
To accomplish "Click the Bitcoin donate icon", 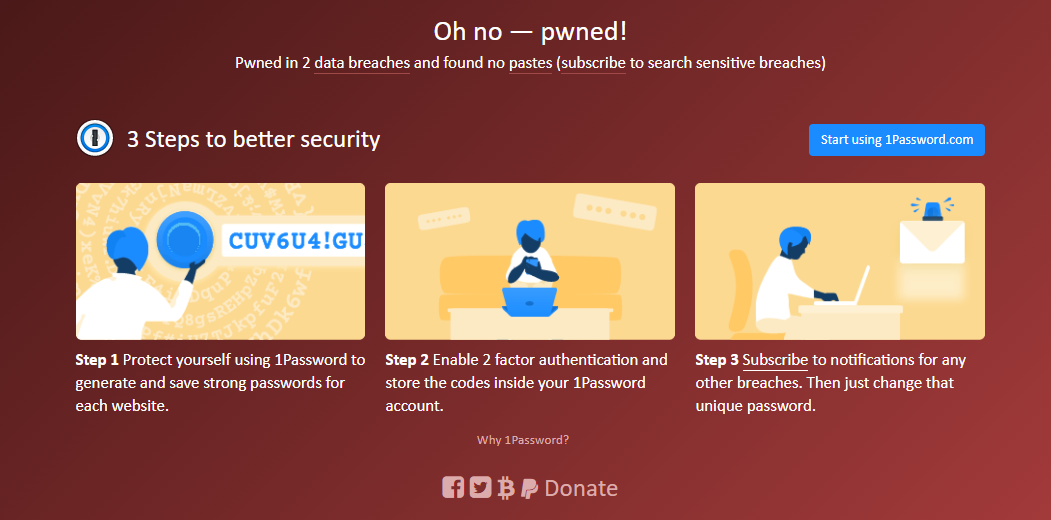I will point(506,488).
